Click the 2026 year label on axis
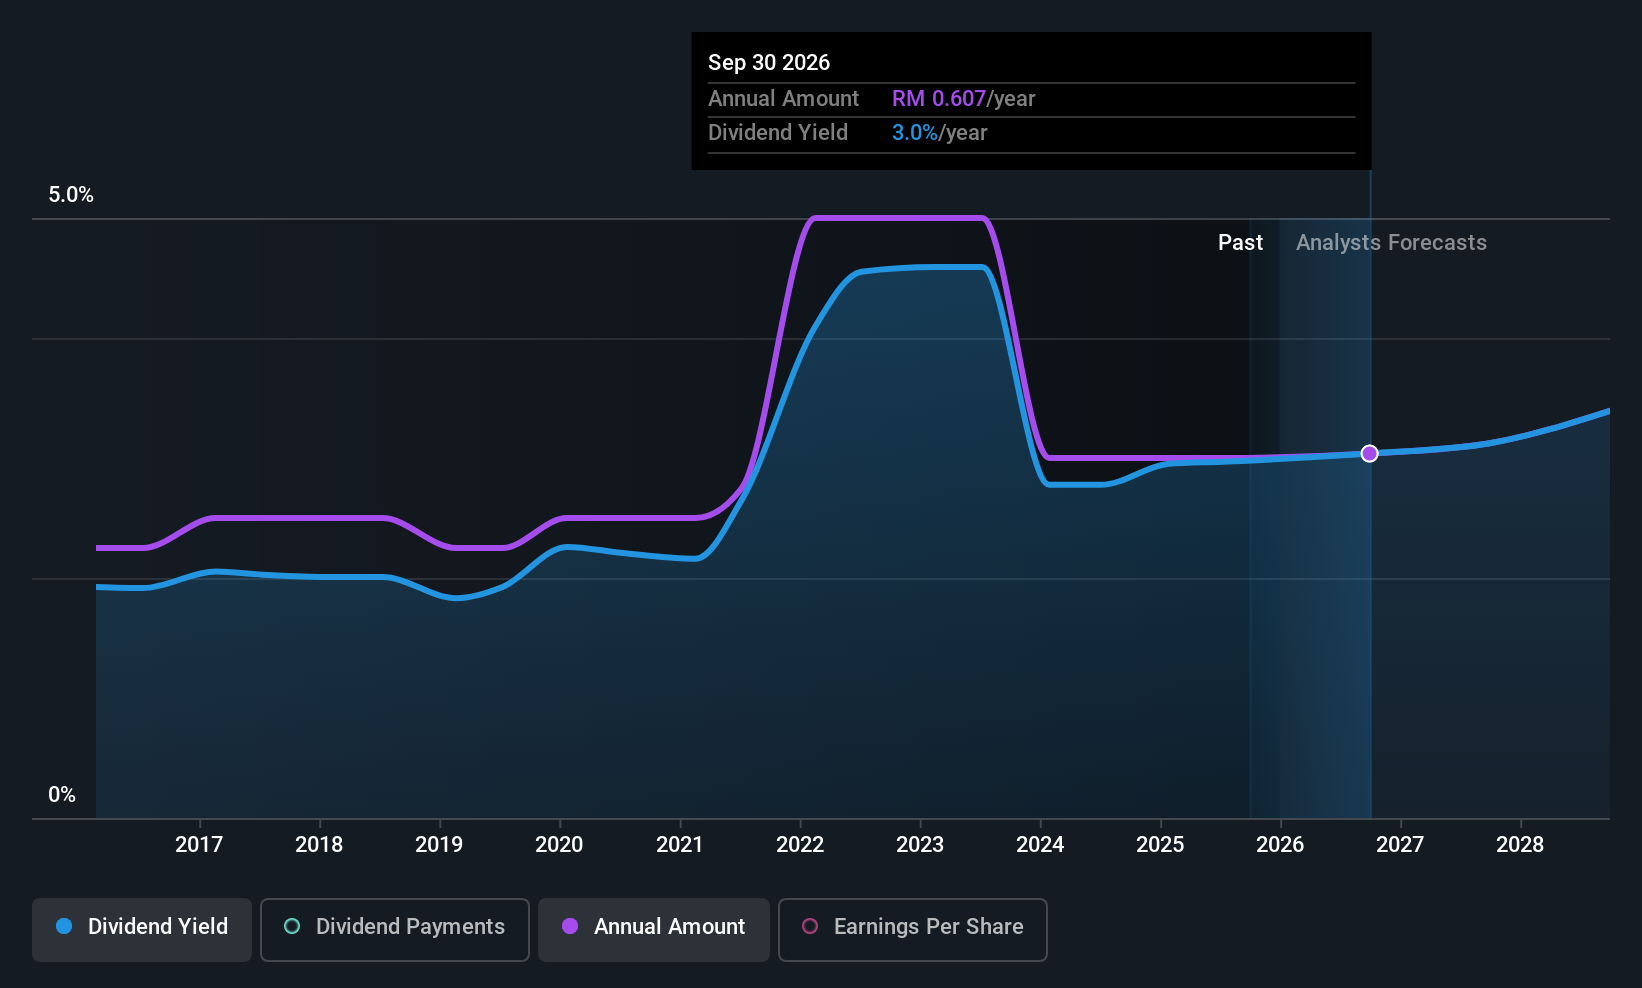This screenshot has height=988, width=1642. click(1280, 844)
